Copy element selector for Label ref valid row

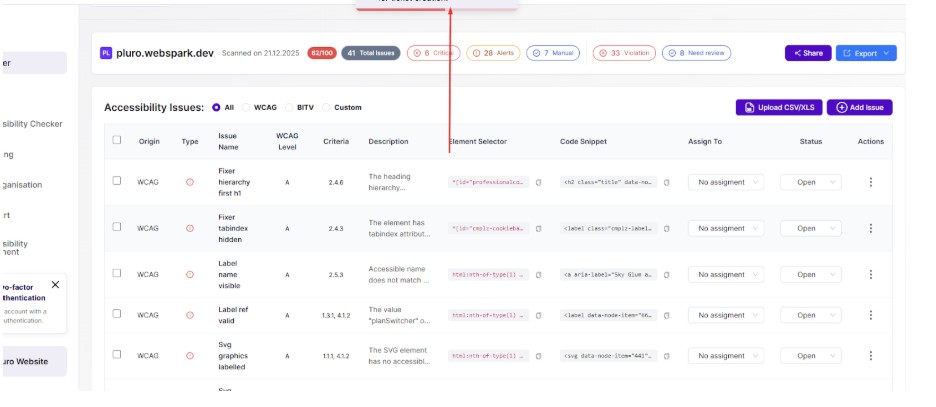[538, 315]
